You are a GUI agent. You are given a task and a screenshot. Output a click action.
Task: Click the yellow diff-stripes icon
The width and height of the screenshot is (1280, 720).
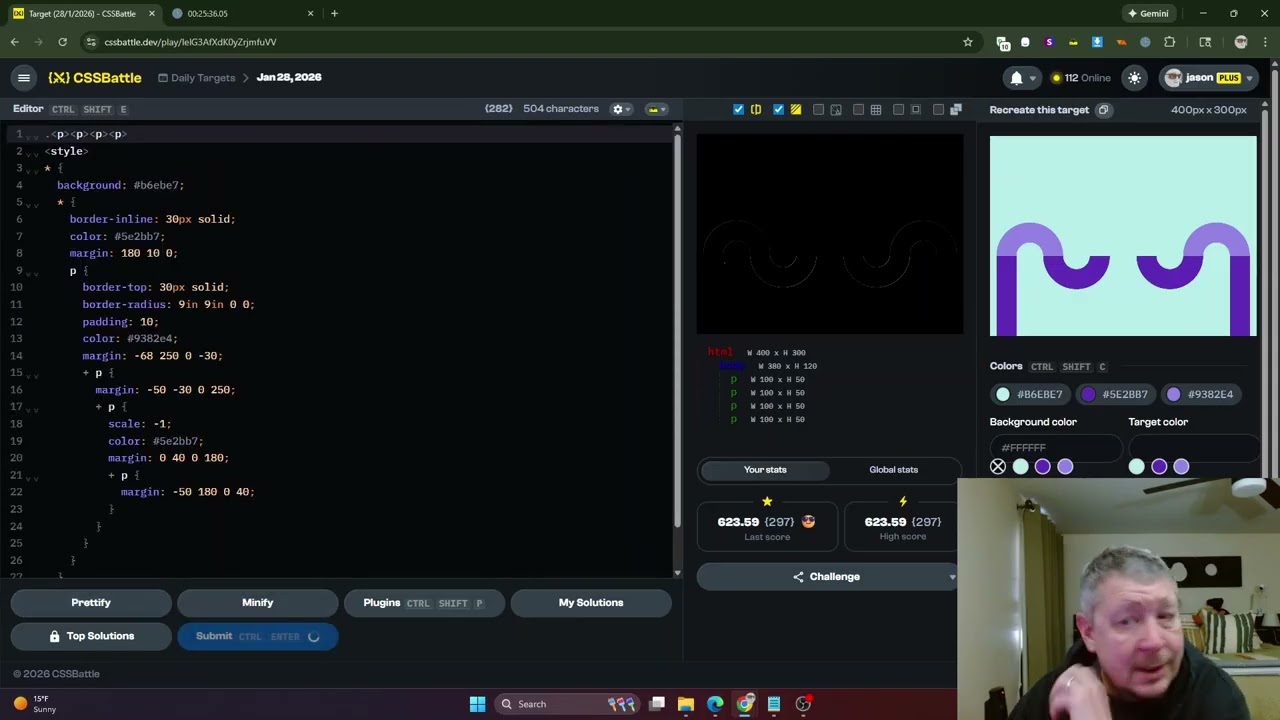[x=796, y=109]
